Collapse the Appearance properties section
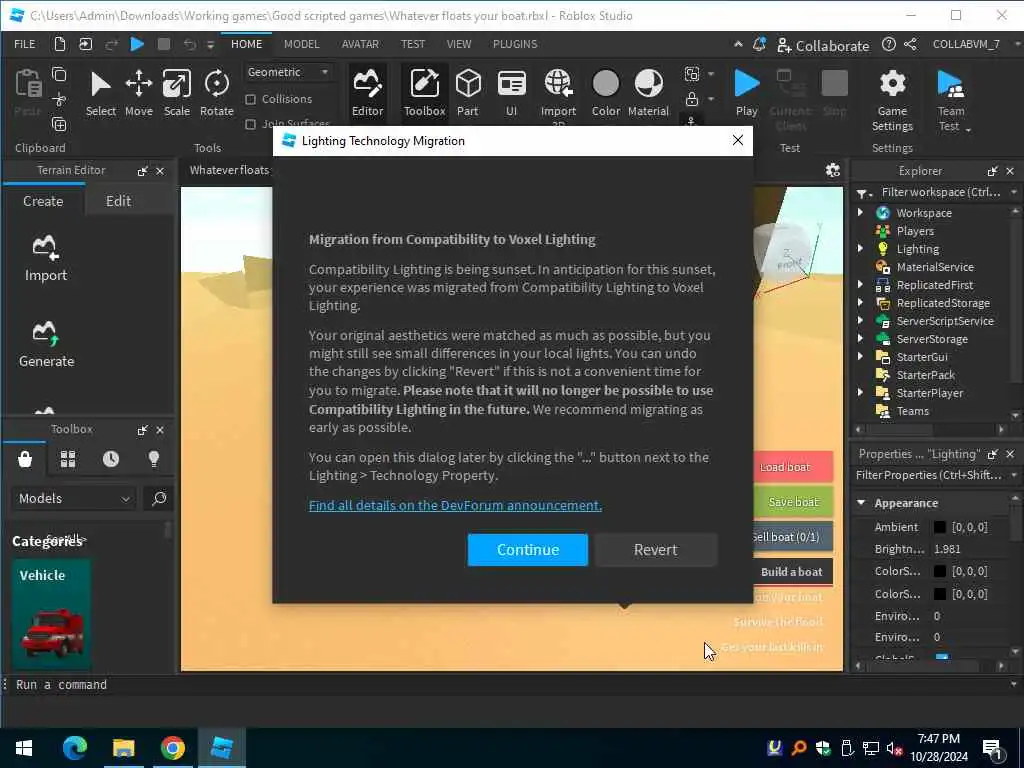 pyautogui.click(x=861, y=502)
